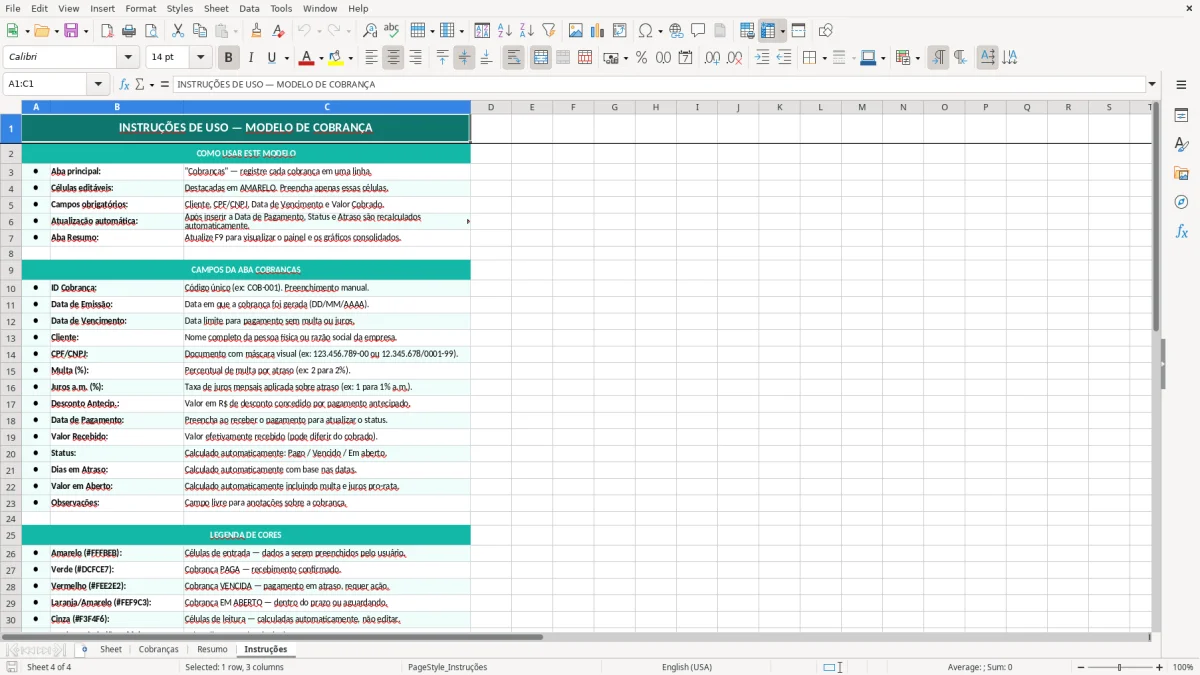Image resolution: width=1200 pixels, height=675 pixels.
Task: Select column C header
Action: point(327,106)
